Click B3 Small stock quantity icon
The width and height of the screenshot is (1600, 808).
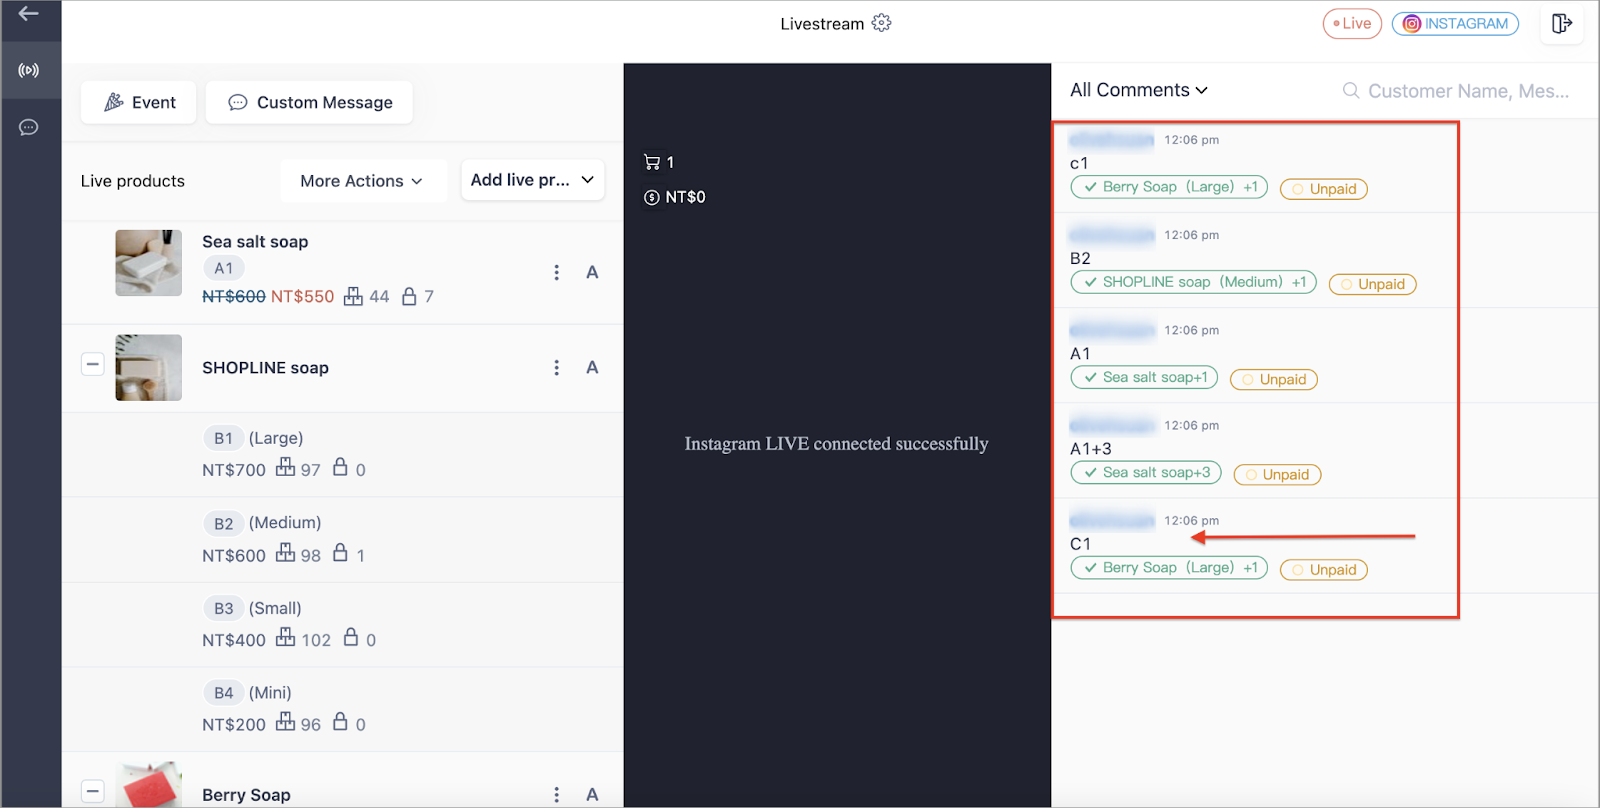pyautogui.click(x=286, y=637)
